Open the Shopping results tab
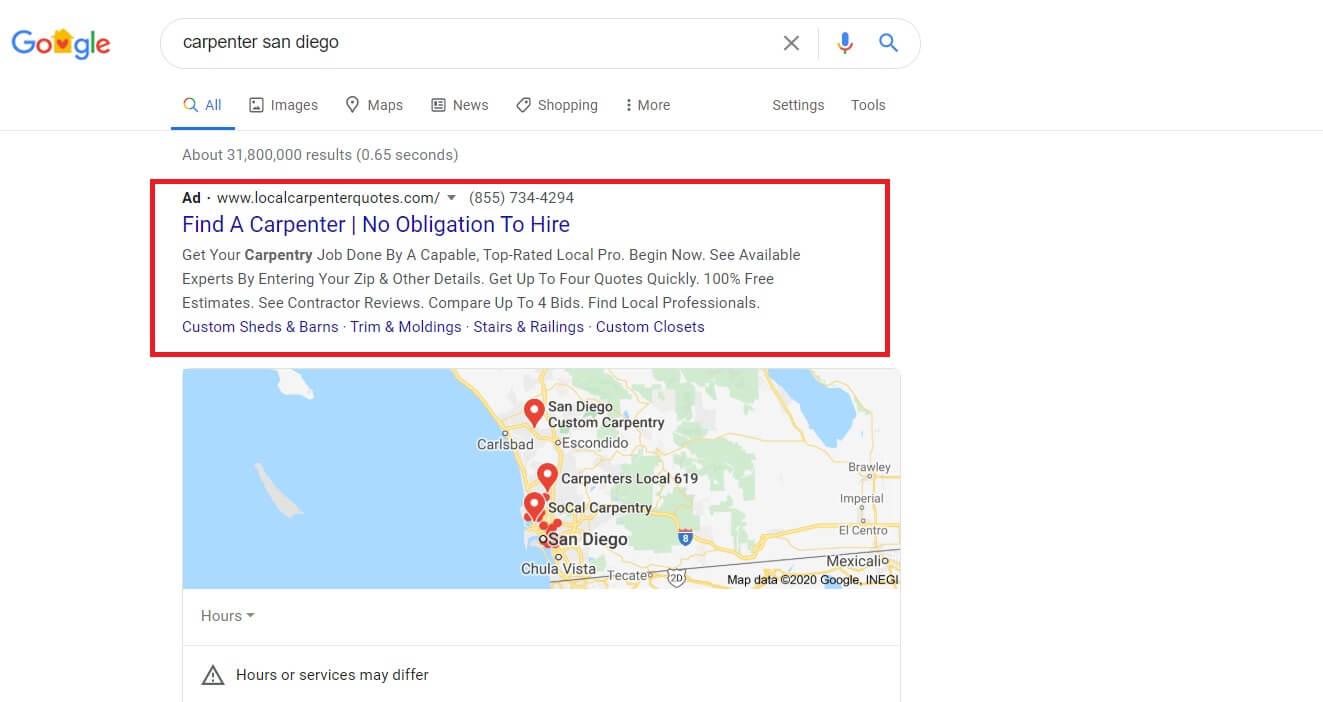This screenshot has height=702, width=1323. point(557,105)
